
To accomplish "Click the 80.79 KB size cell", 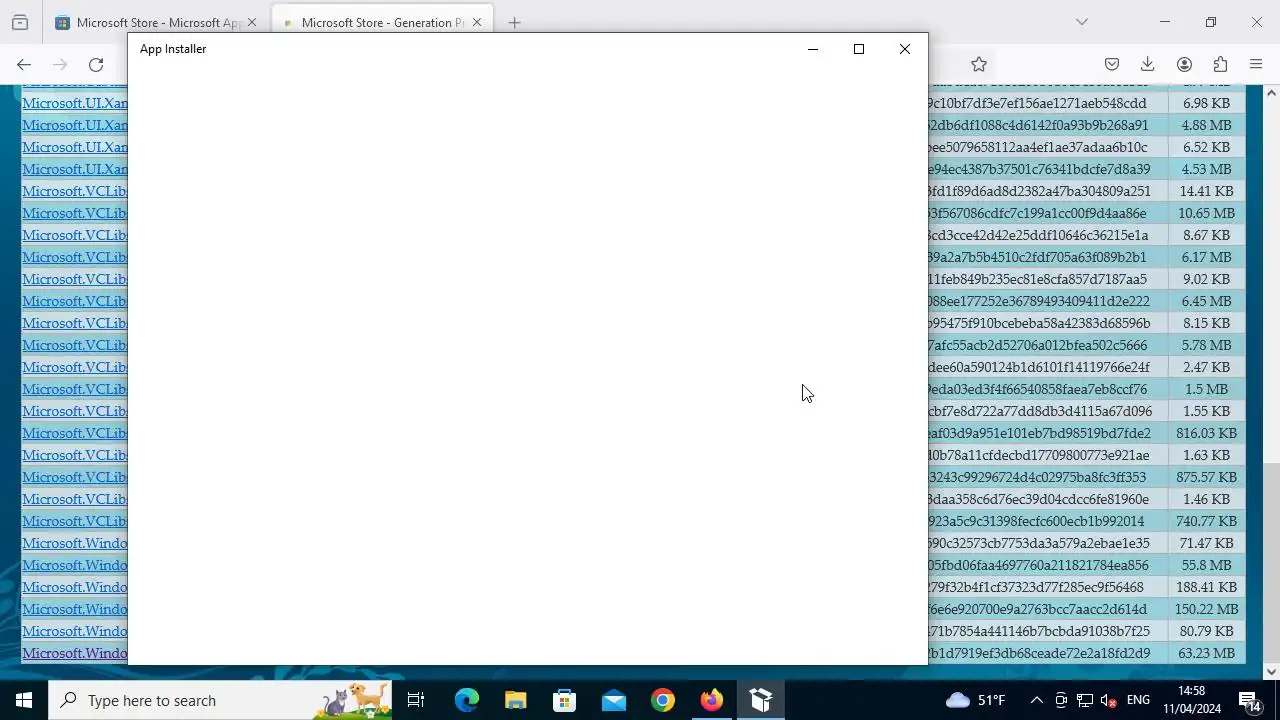I will pyautogui.click(x=1206, y=631).
